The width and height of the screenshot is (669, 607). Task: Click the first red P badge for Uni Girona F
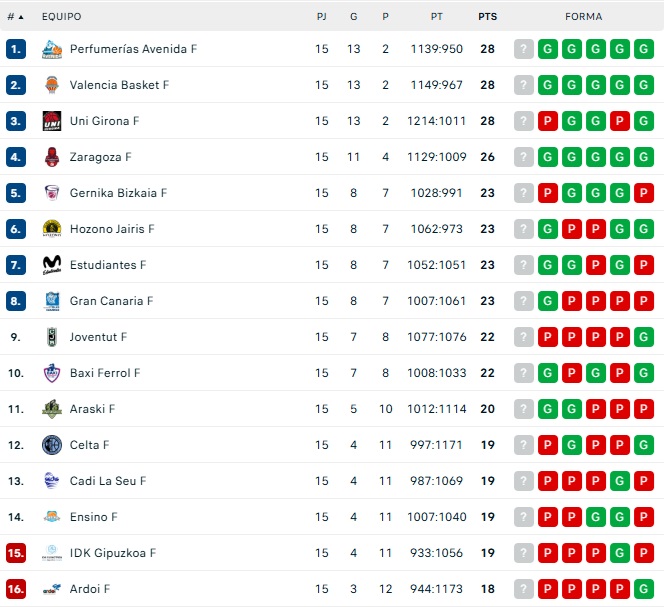click(x=547, y=121)
